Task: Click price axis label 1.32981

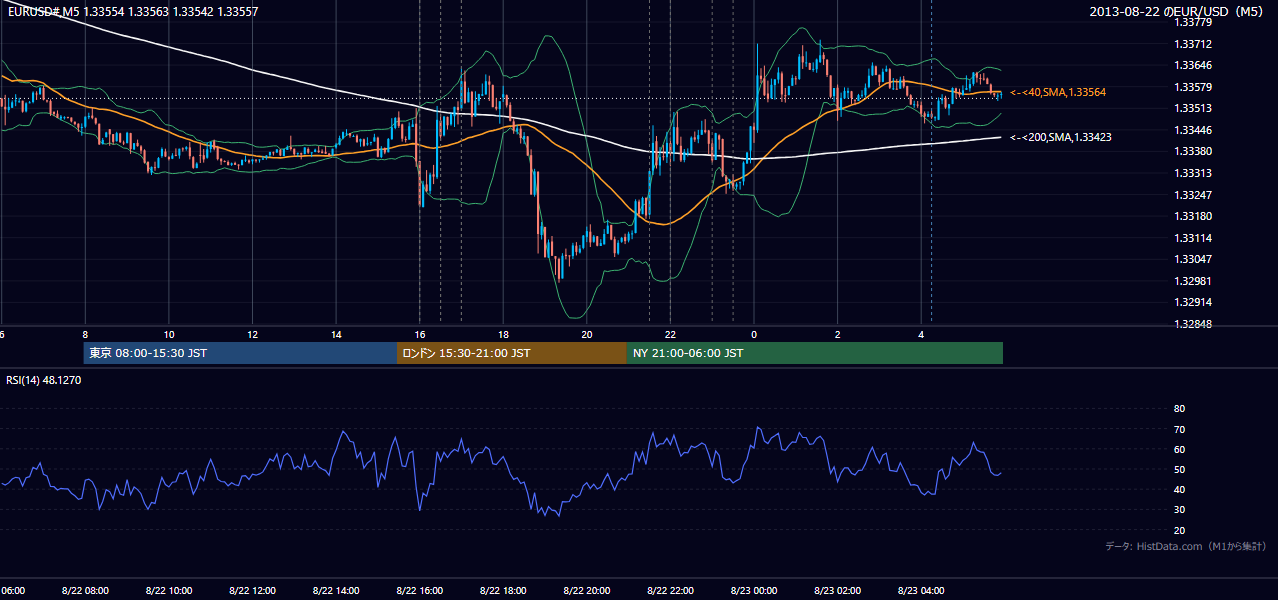Action: coord(1192,281)
